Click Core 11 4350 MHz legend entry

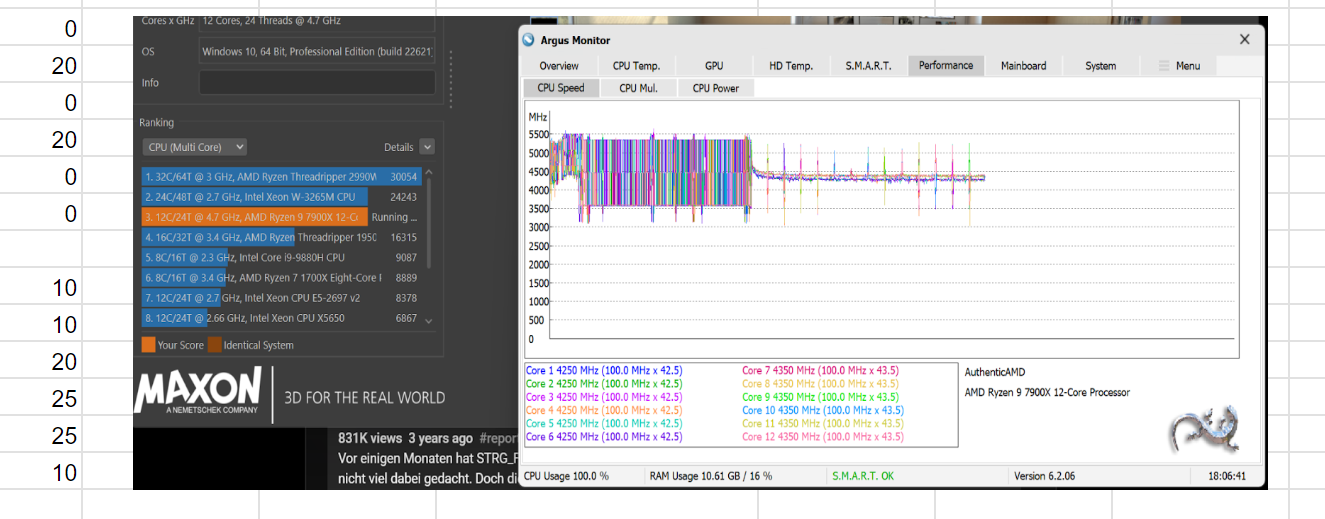pos(822,423)
